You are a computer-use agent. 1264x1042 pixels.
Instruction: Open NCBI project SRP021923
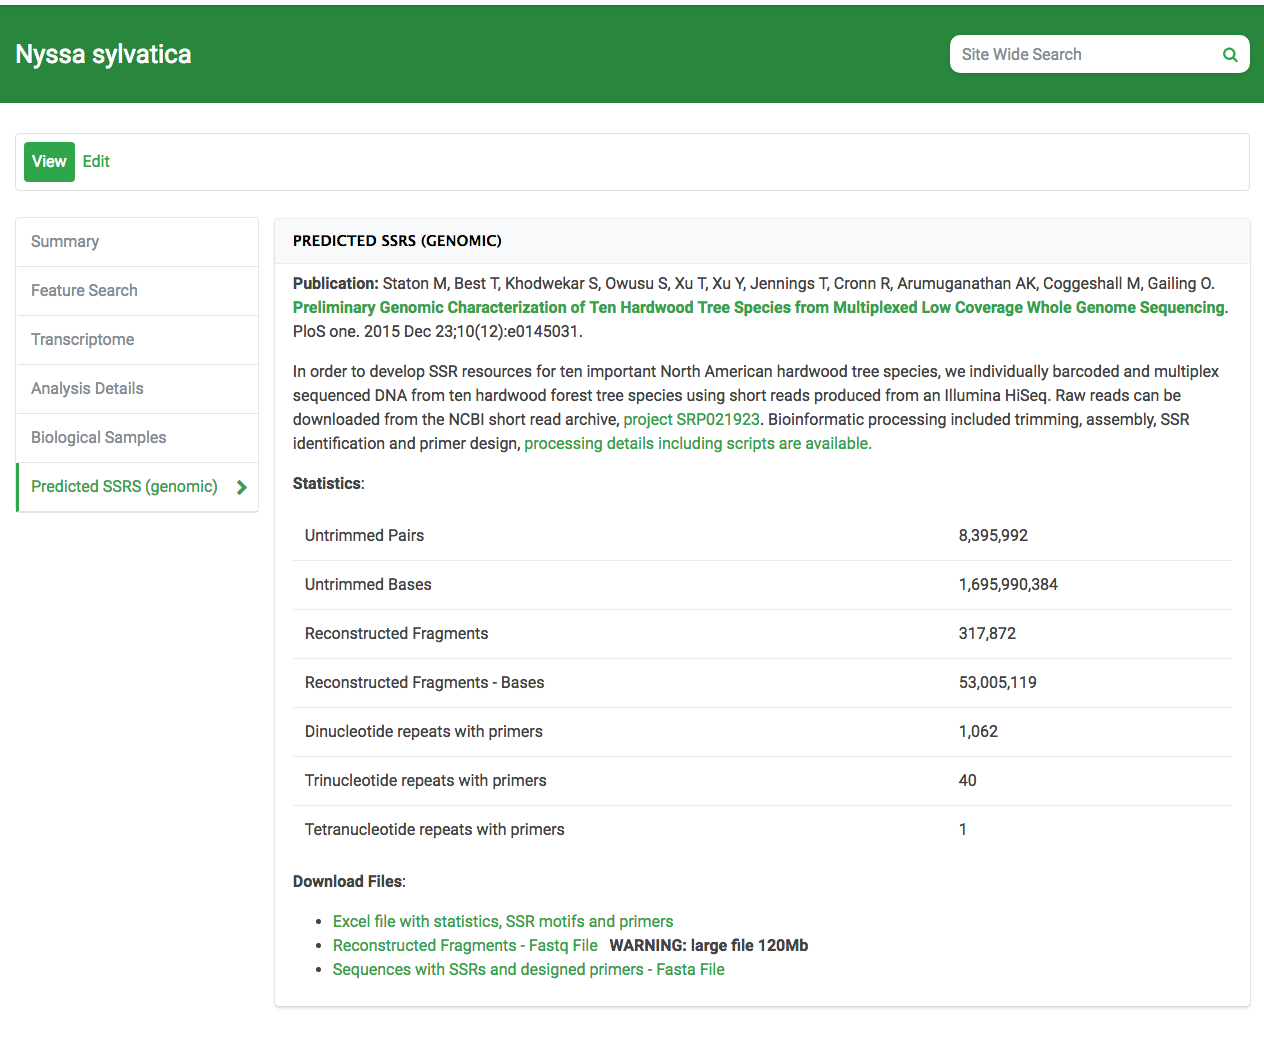690,419
